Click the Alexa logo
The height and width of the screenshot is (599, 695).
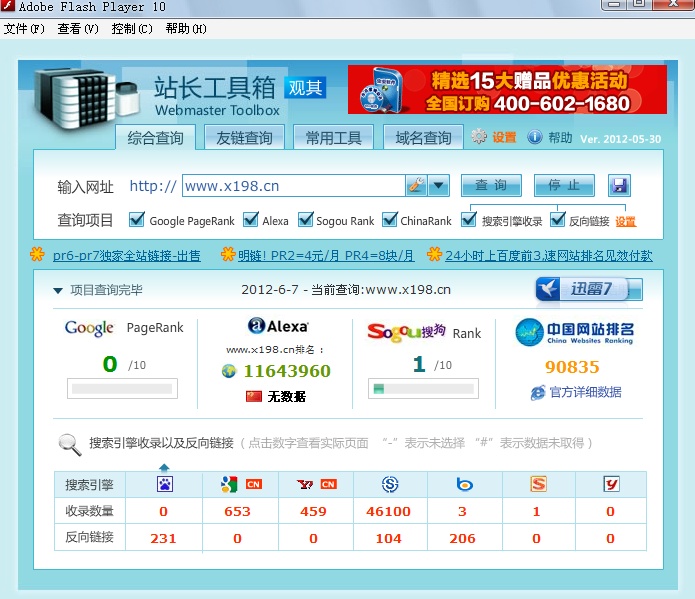coord(278,326)
